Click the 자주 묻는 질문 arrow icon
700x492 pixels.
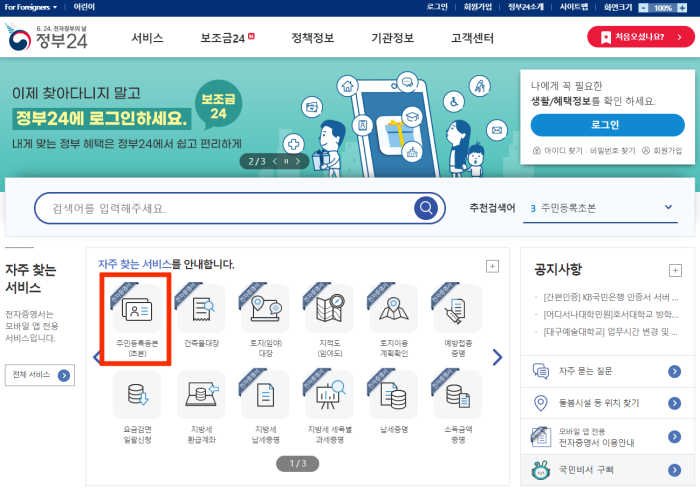click(675, 371)
